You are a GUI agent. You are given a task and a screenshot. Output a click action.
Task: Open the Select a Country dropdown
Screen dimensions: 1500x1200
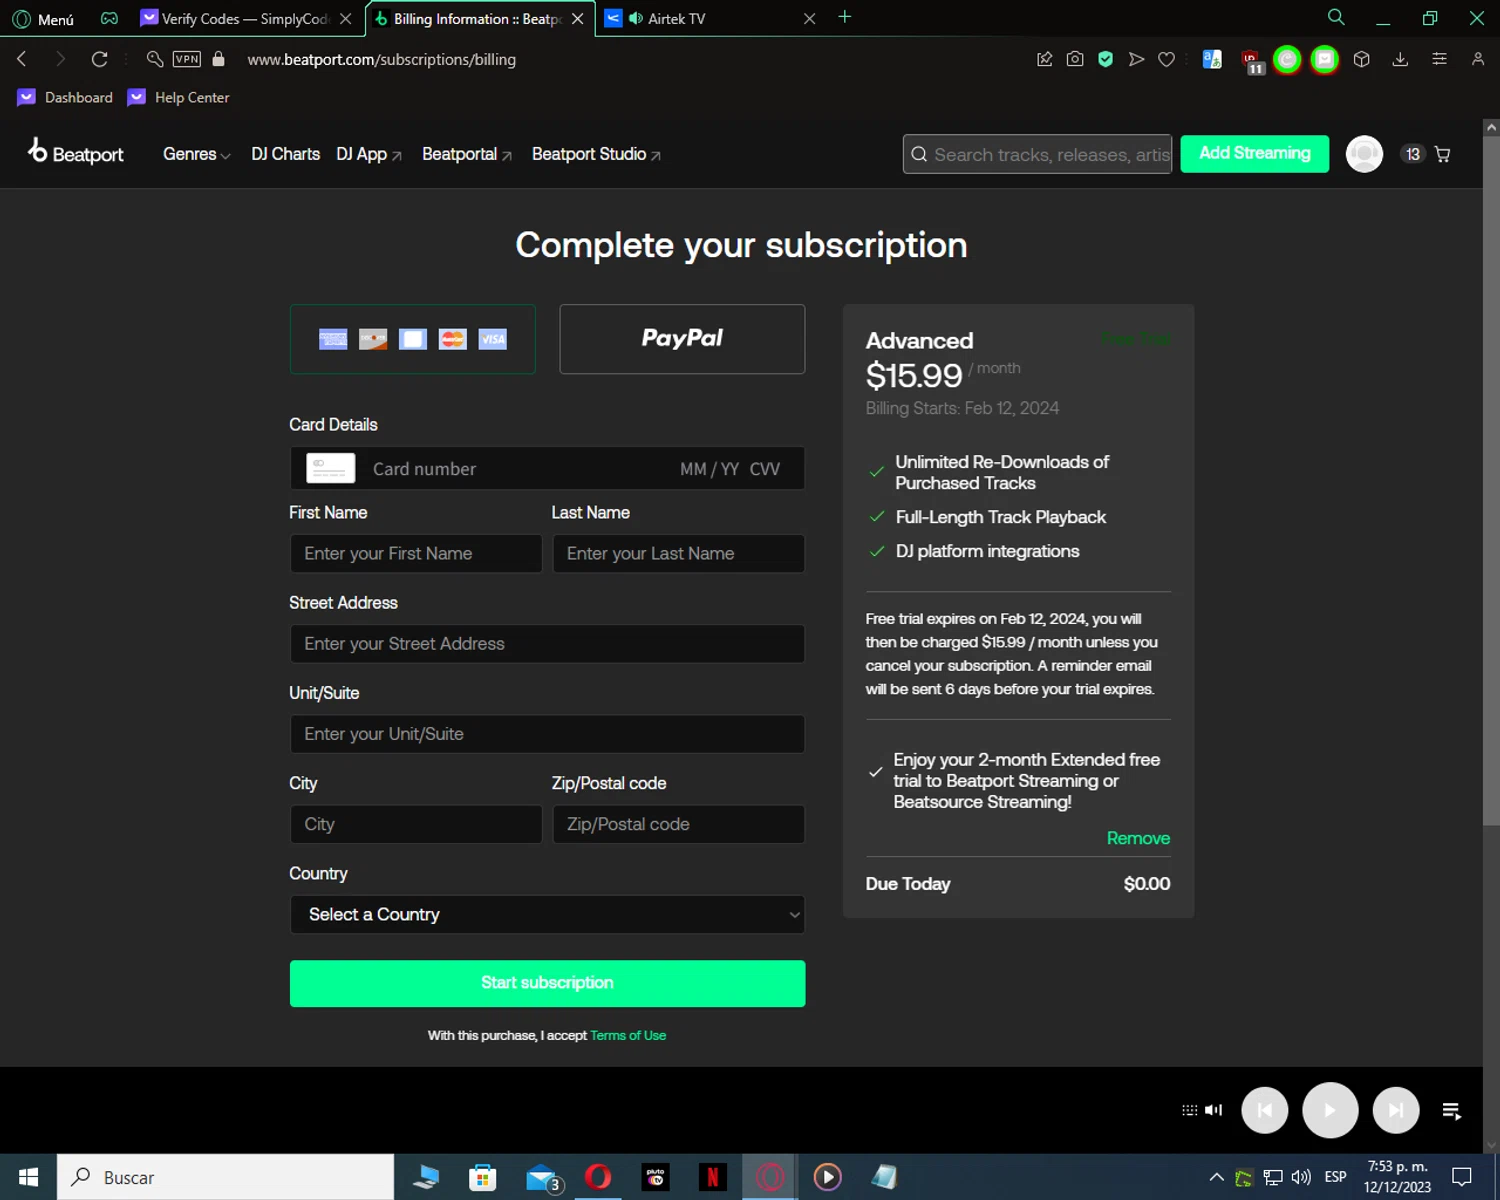point(547,914)
